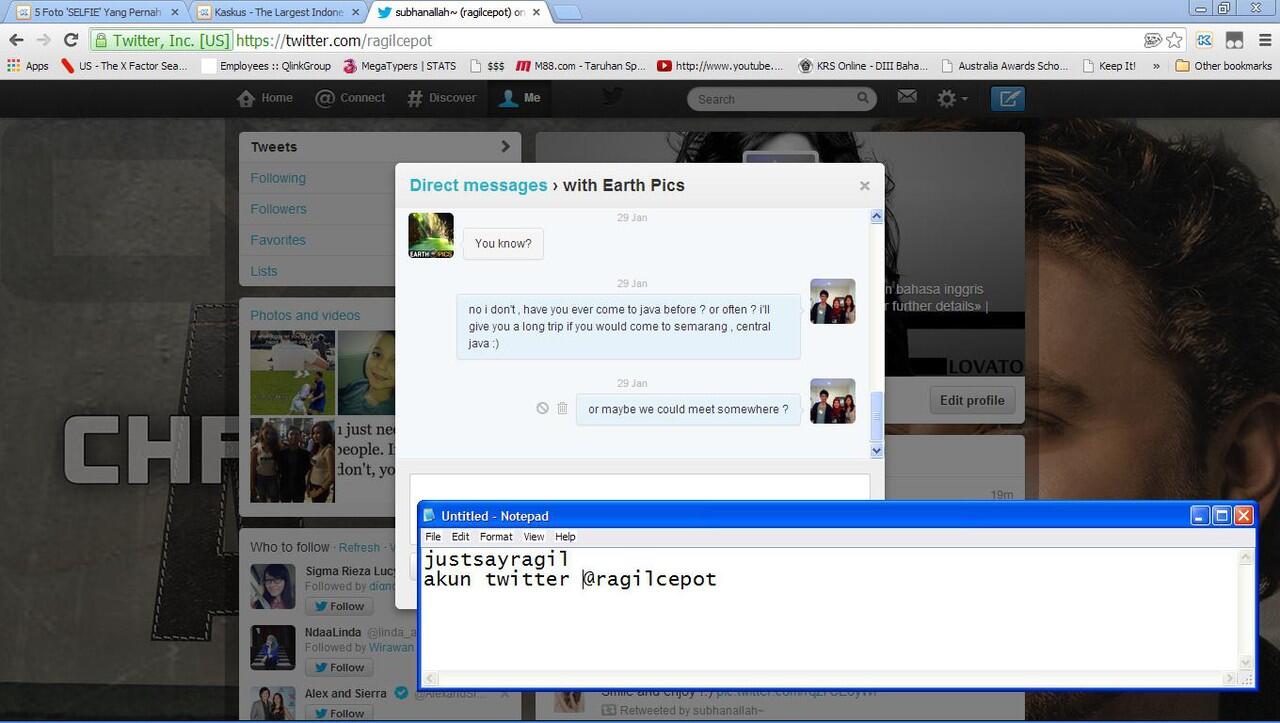The width and height of the screenshot is (1280, 723).
Task: Open the M88.com bookmark
Action: [581, 66]
